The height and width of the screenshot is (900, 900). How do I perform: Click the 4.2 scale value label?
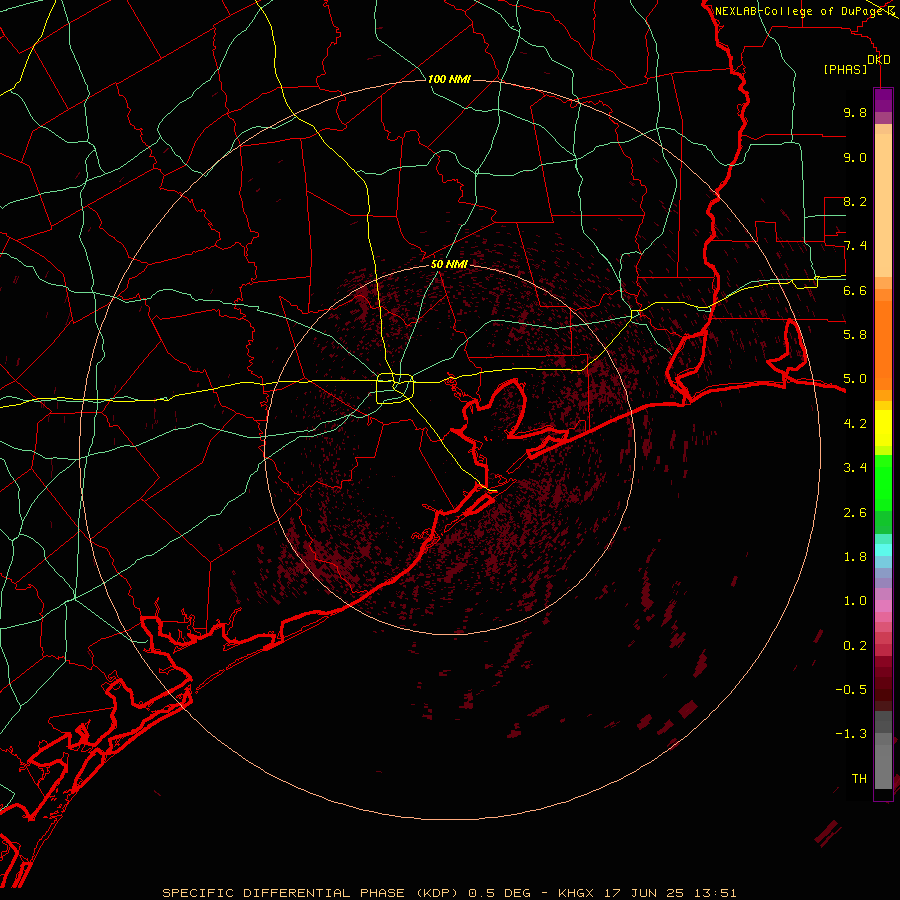(855, 424)
